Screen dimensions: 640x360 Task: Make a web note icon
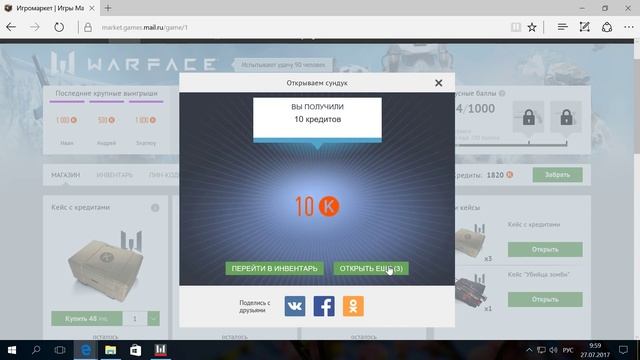(x=584, y=27)
